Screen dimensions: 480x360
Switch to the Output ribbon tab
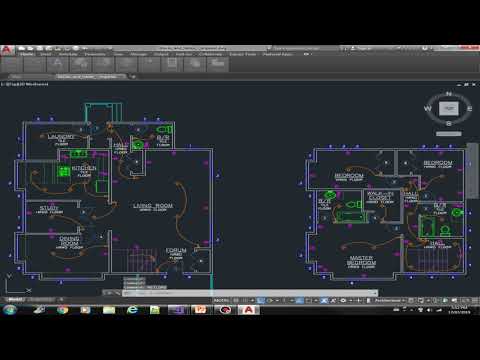tap(161, 54)
